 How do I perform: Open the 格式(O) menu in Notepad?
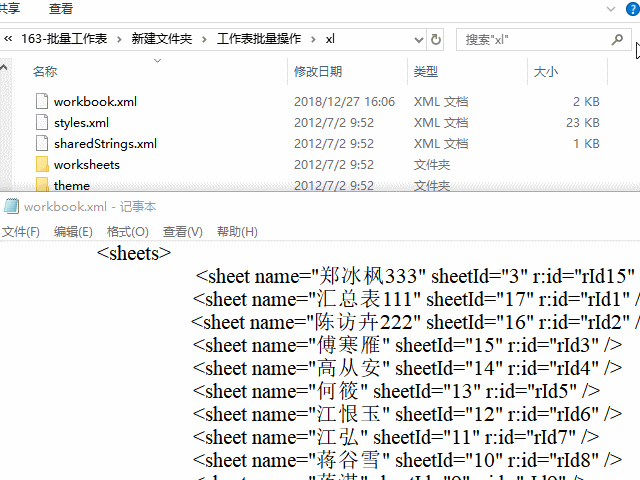pyautogui.click(x=127, y=232)
